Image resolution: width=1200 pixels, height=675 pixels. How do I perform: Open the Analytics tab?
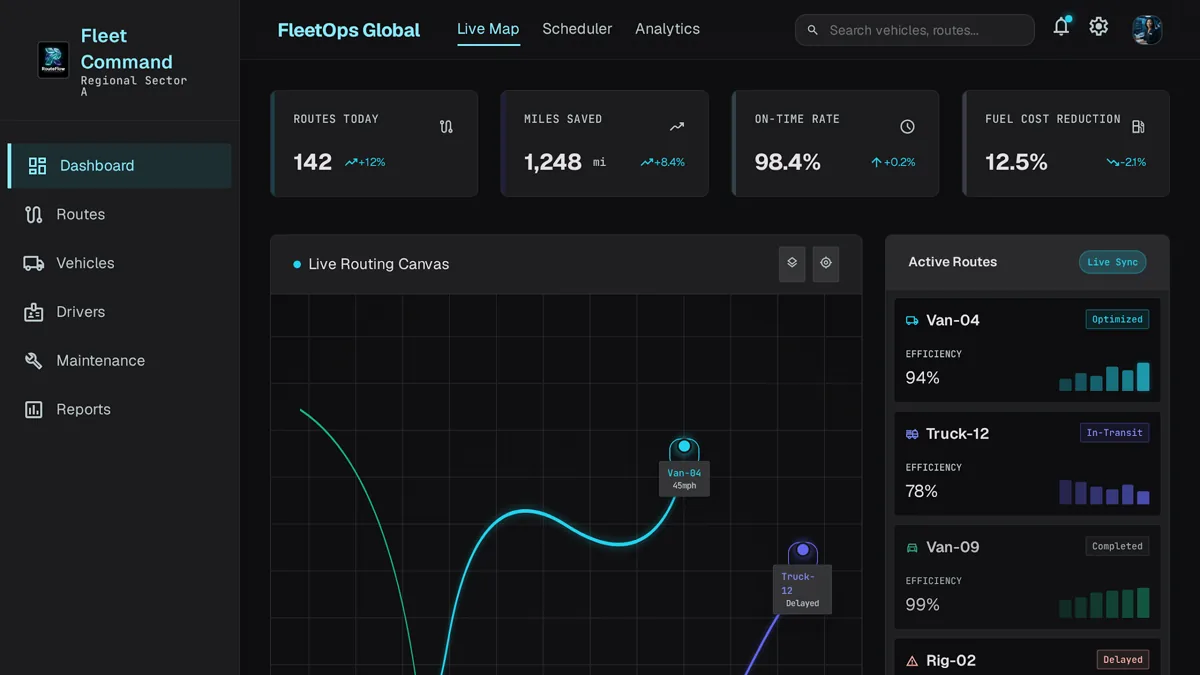[667, 29]
